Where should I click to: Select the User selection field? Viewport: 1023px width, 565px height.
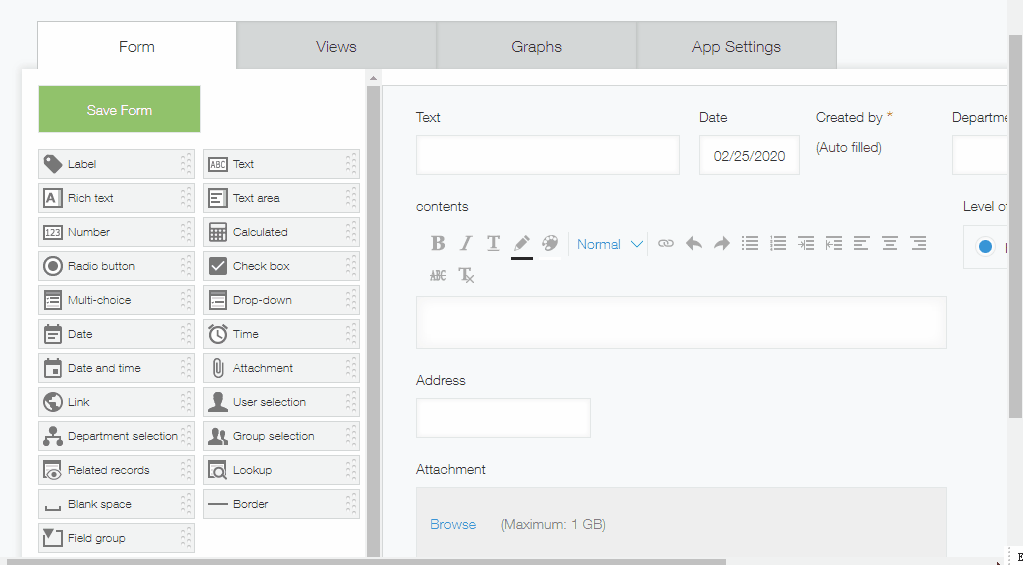point(281,402)
